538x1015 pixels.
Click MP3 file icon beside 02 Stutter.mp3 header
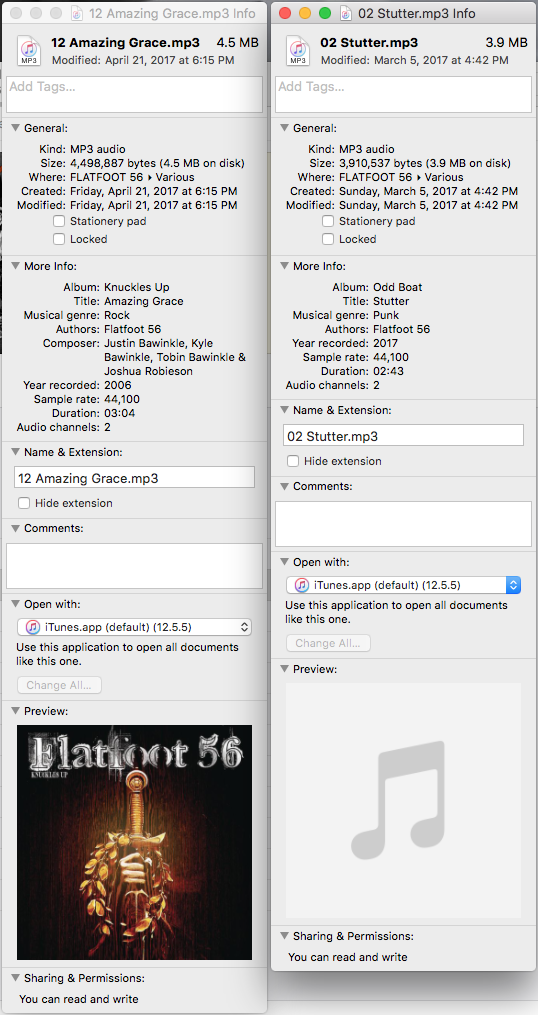[x=298, y=51]
